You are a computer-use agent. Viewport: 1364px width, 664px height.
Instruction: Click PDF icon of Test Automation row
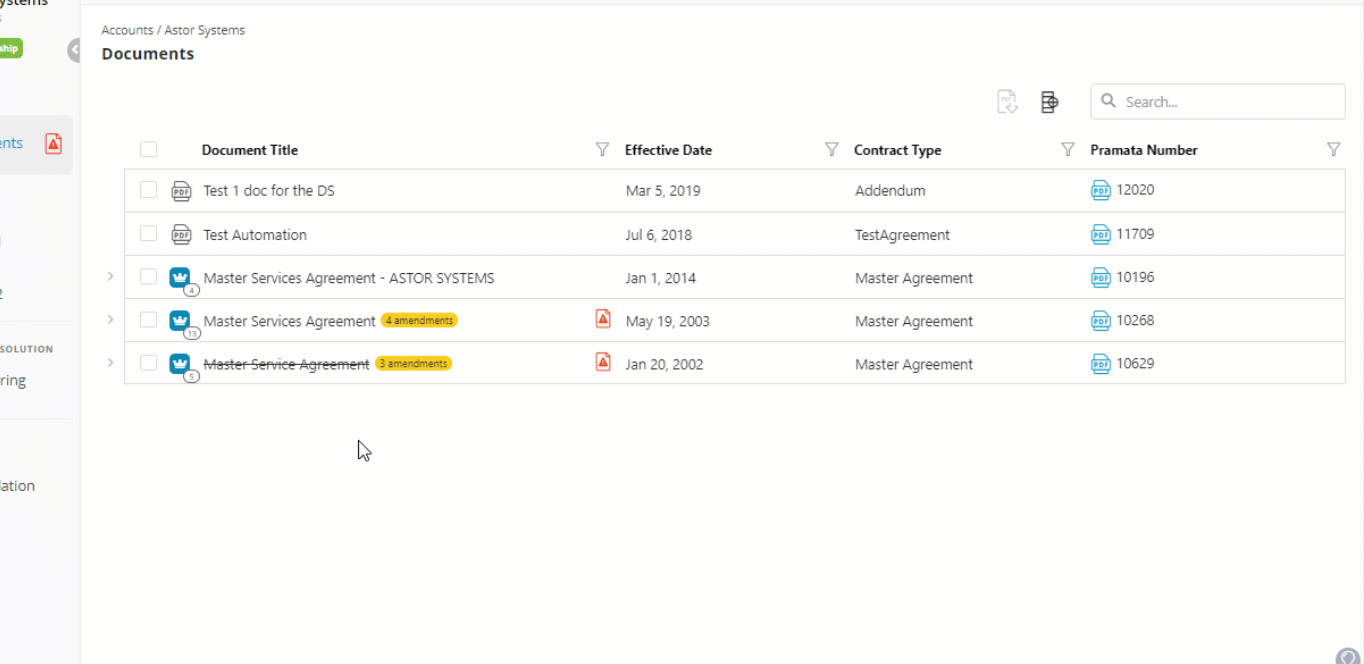tap(181, 235)
